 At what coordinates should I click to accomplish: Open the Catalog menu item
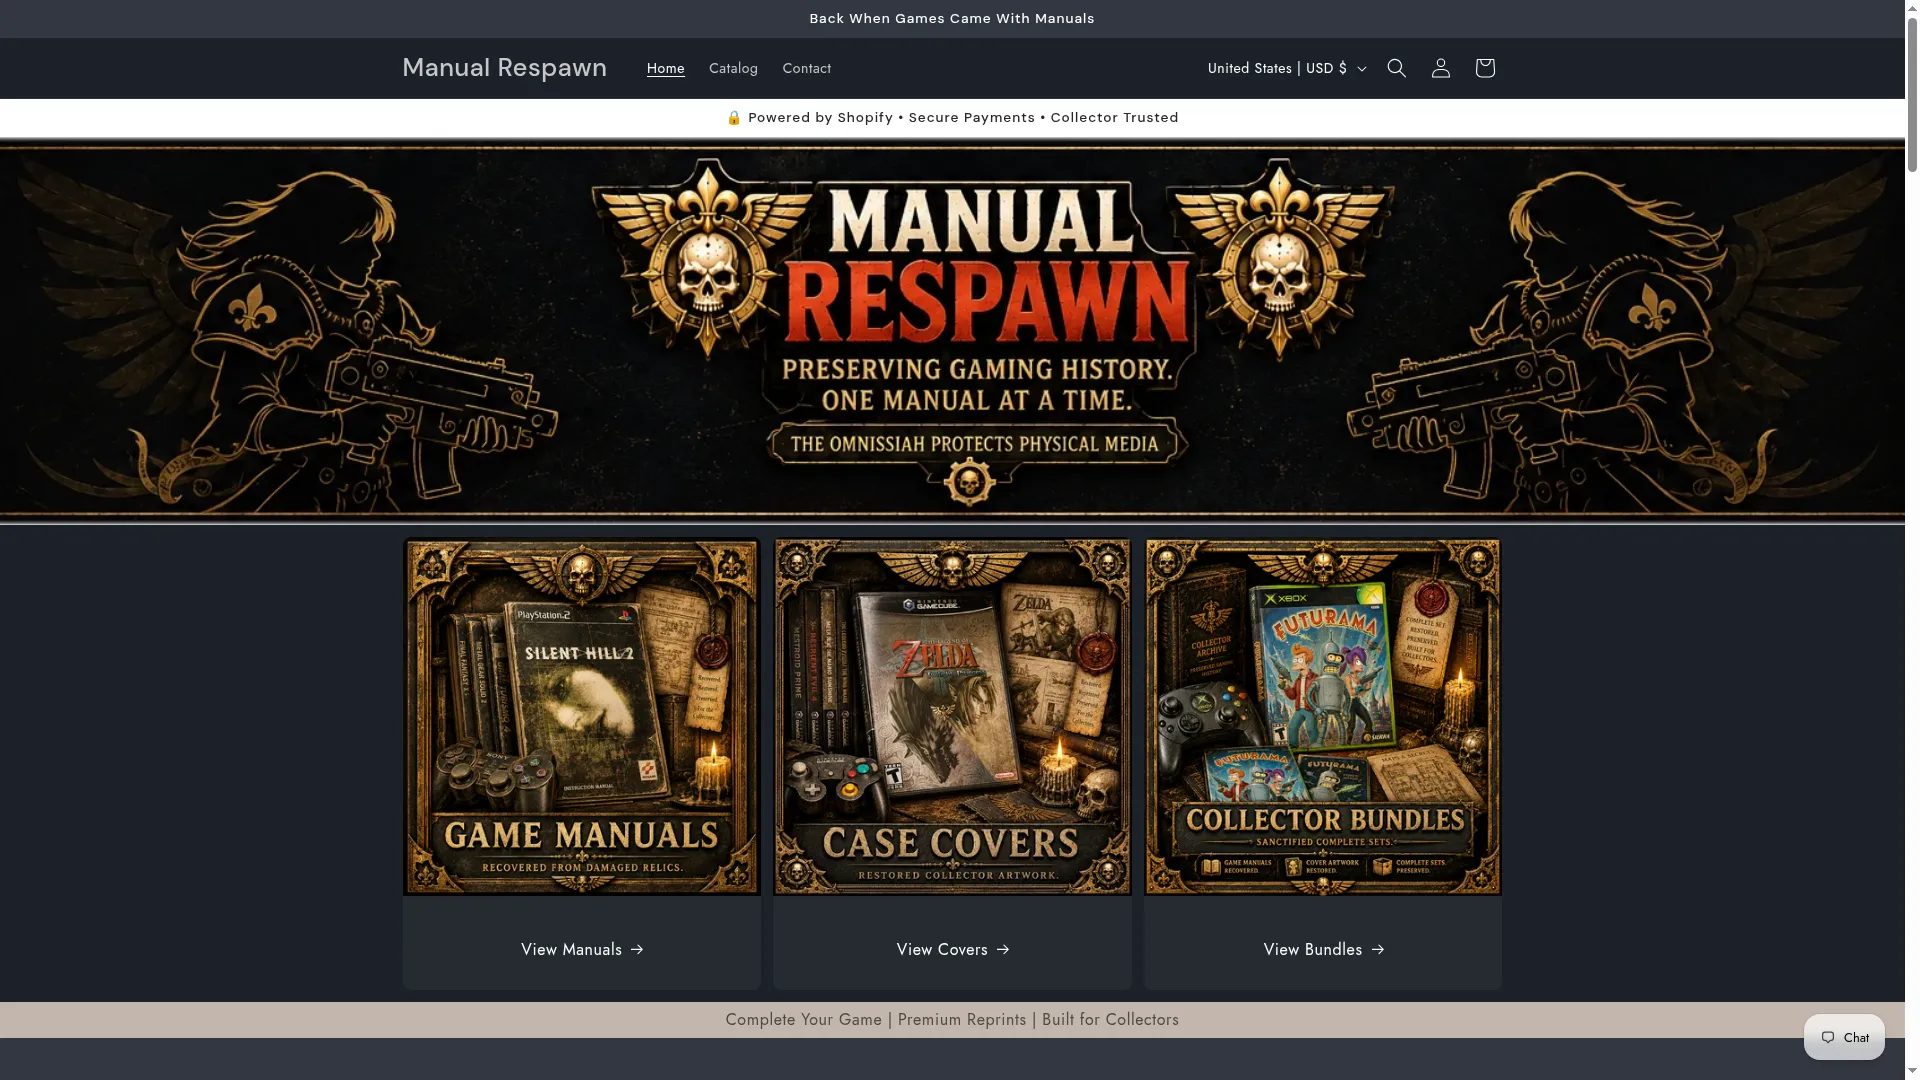tap(733, 68)
